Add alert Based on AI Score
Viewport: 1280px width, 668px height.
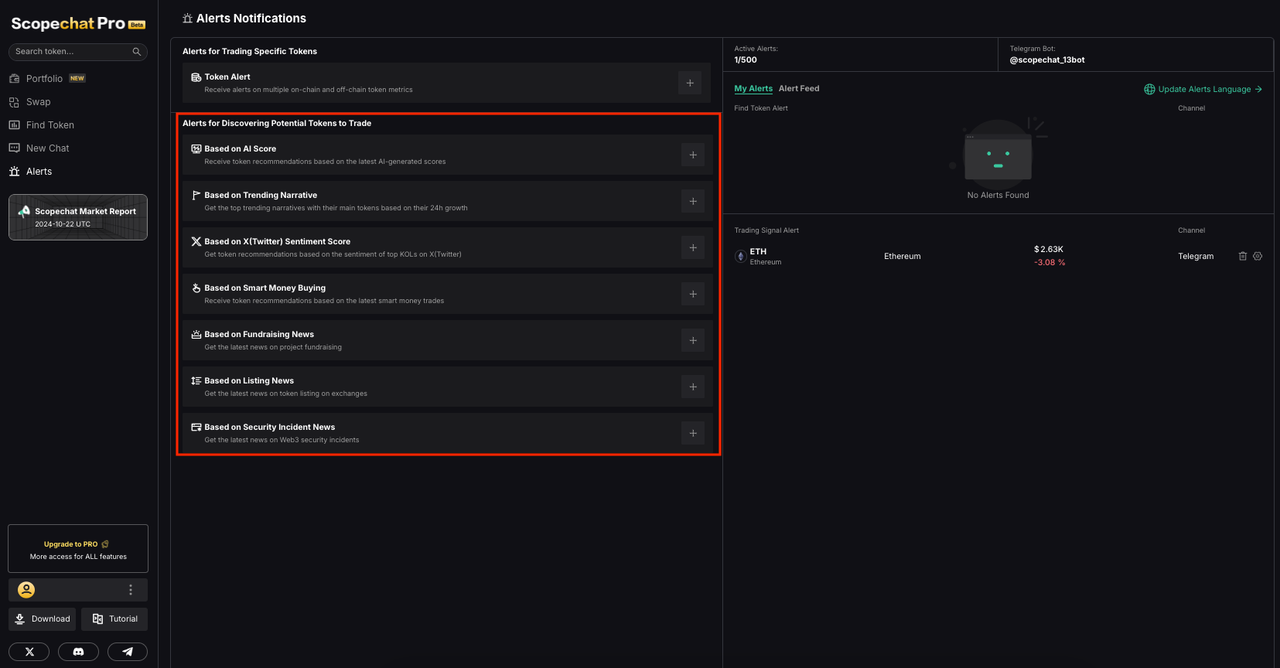tap(693, 155)
